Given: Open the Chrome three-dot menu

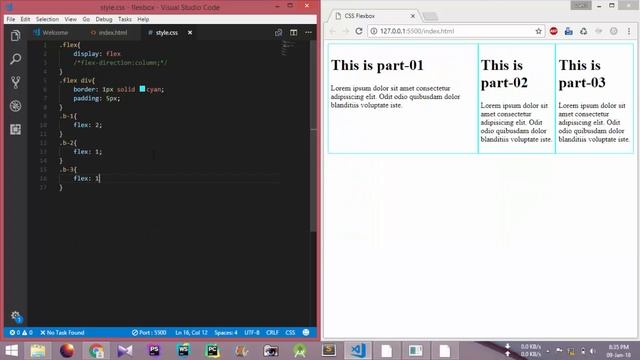Looking at the screenshot, I should (x=629, y=31).
